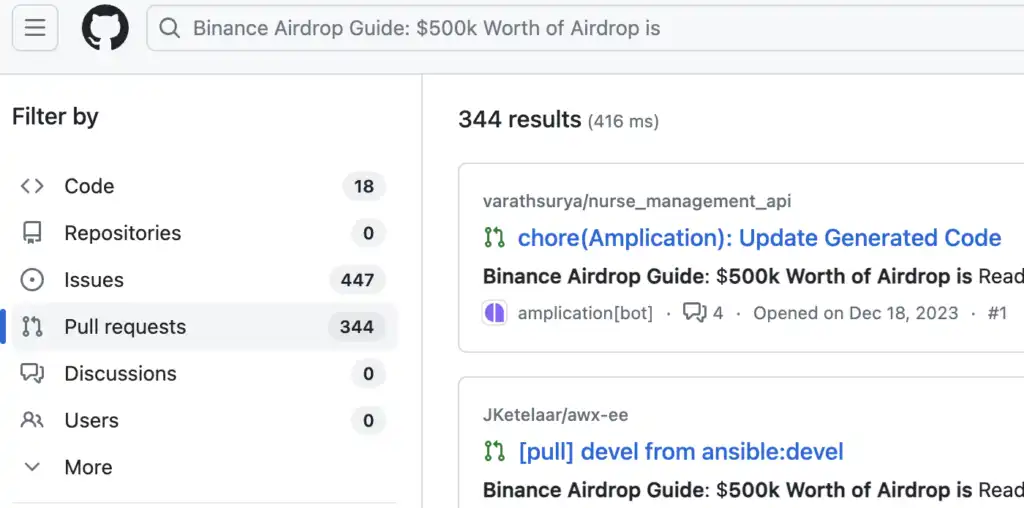Click the 344 count badge for Pull requests
The image size is (1024, 508).
tap(357, 326)
